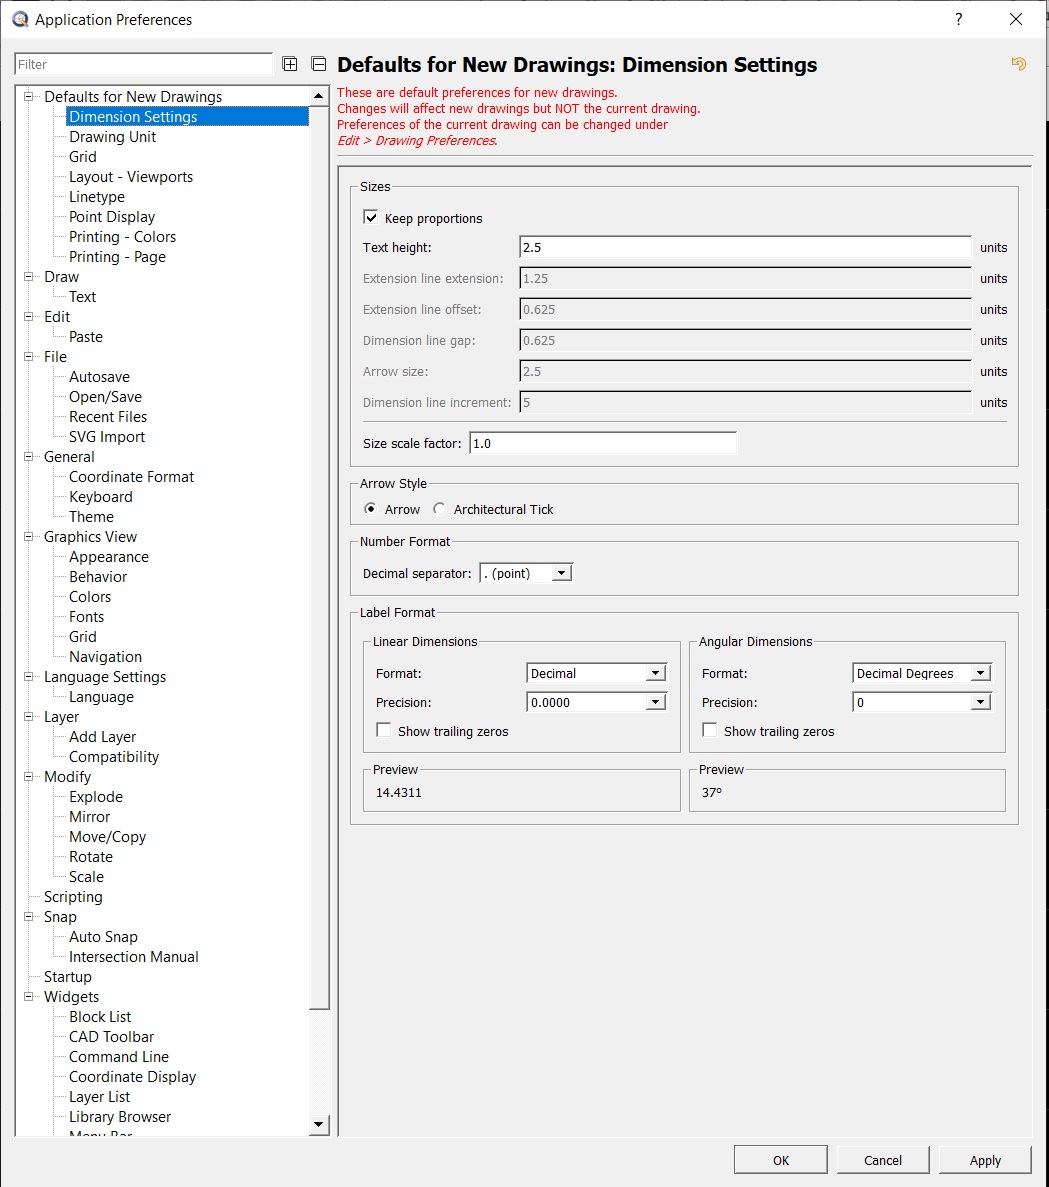Enable Show trailing zeros for Angular Dimensions
1049x1187 pixels.
[710, 731]
